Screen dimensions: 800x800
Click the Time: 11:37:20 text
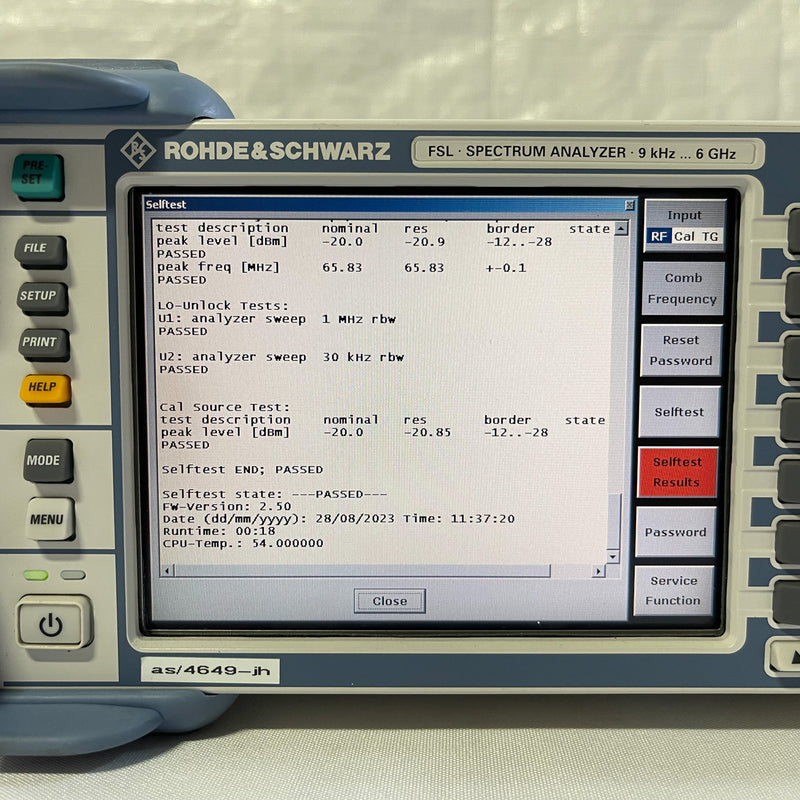(459, 518)
